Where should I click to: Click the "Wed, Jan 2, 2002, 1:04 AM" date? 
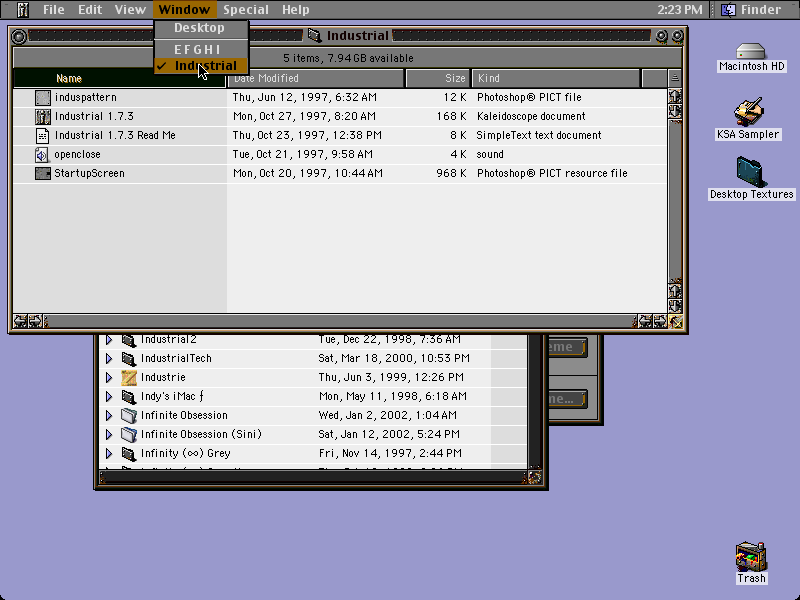point(387,415)
